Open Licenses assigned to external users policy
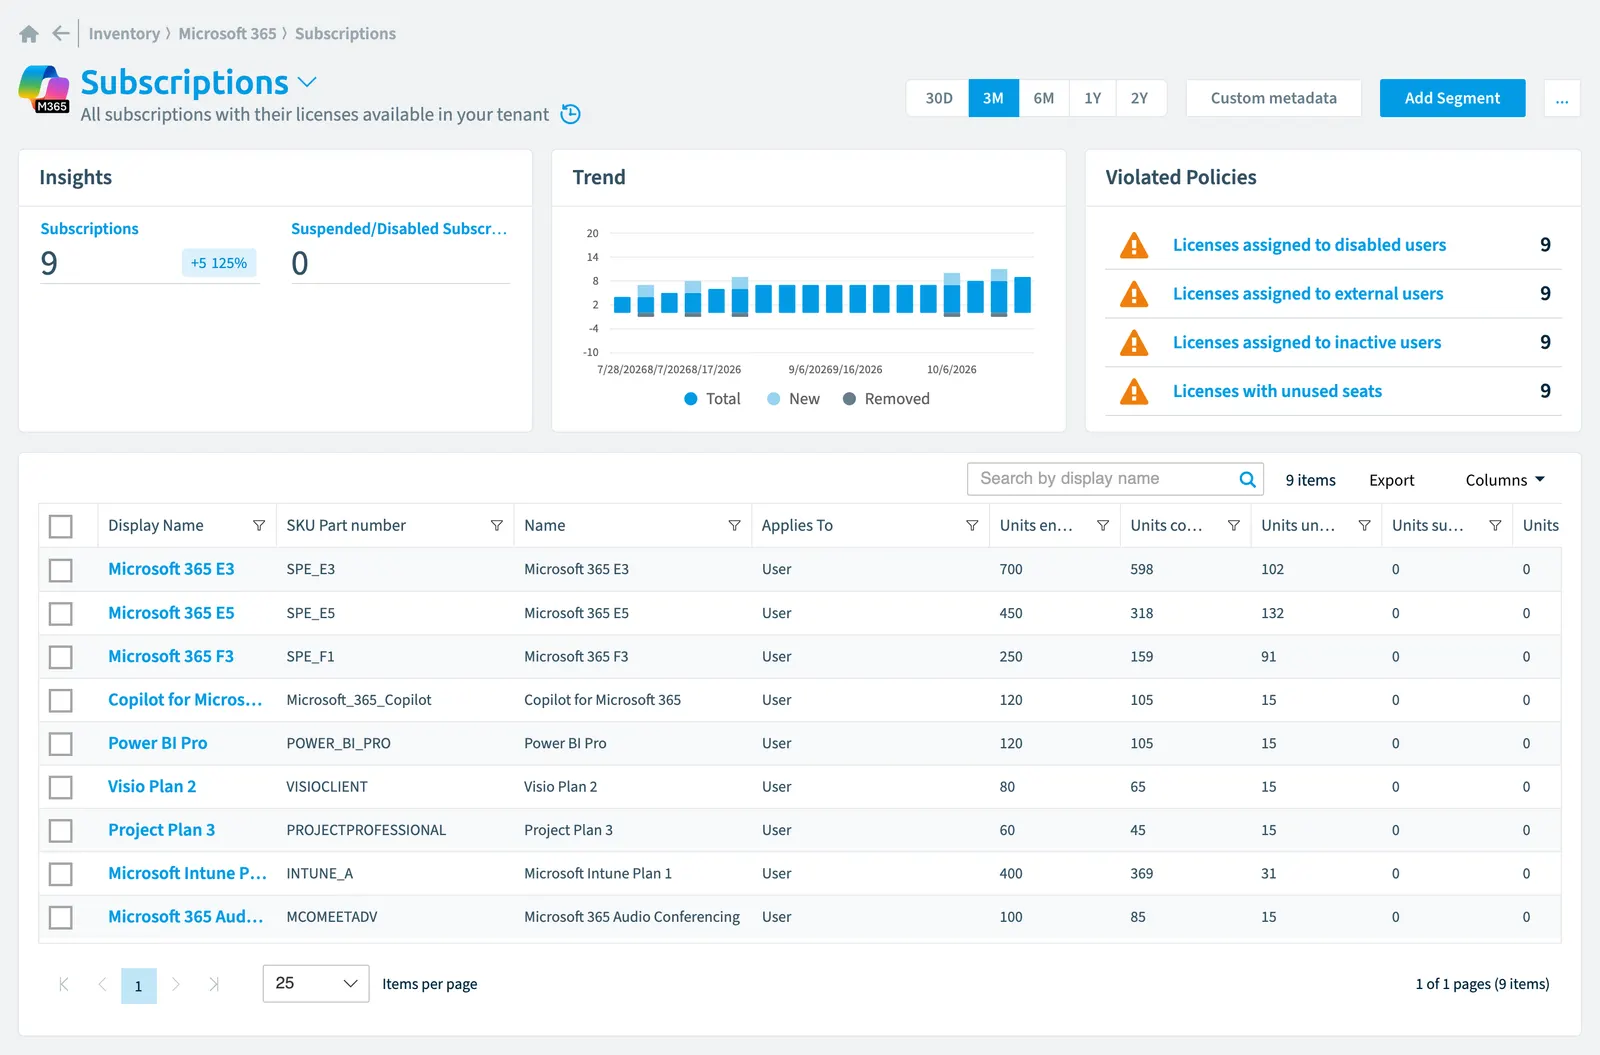The height and width of the screenshot is (1055, 1600). [1308, 294]
